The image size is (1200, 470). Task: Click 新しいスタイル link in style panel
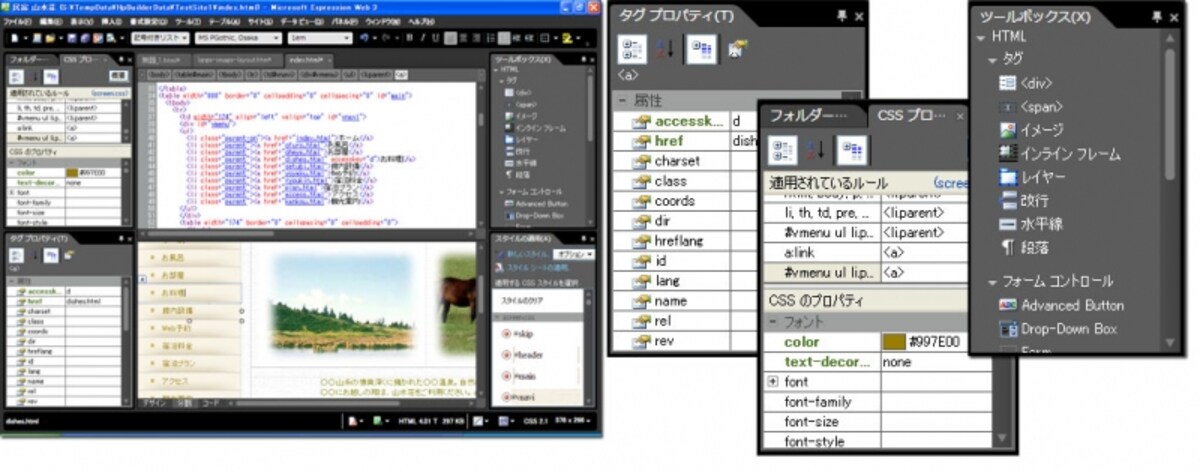(525, 256)
